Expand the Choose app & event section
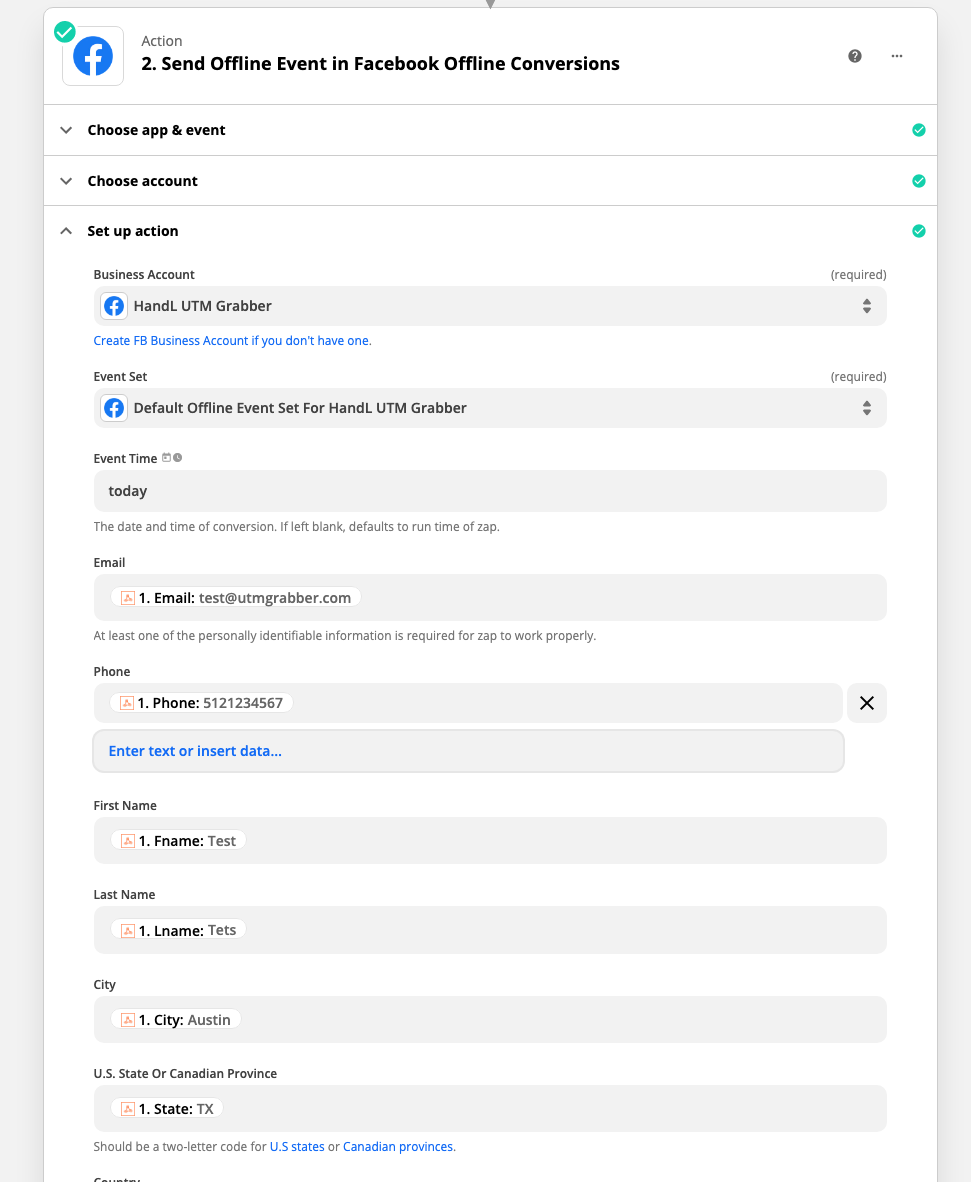This screenshot has width=971, height=1182. pos(156,130)
